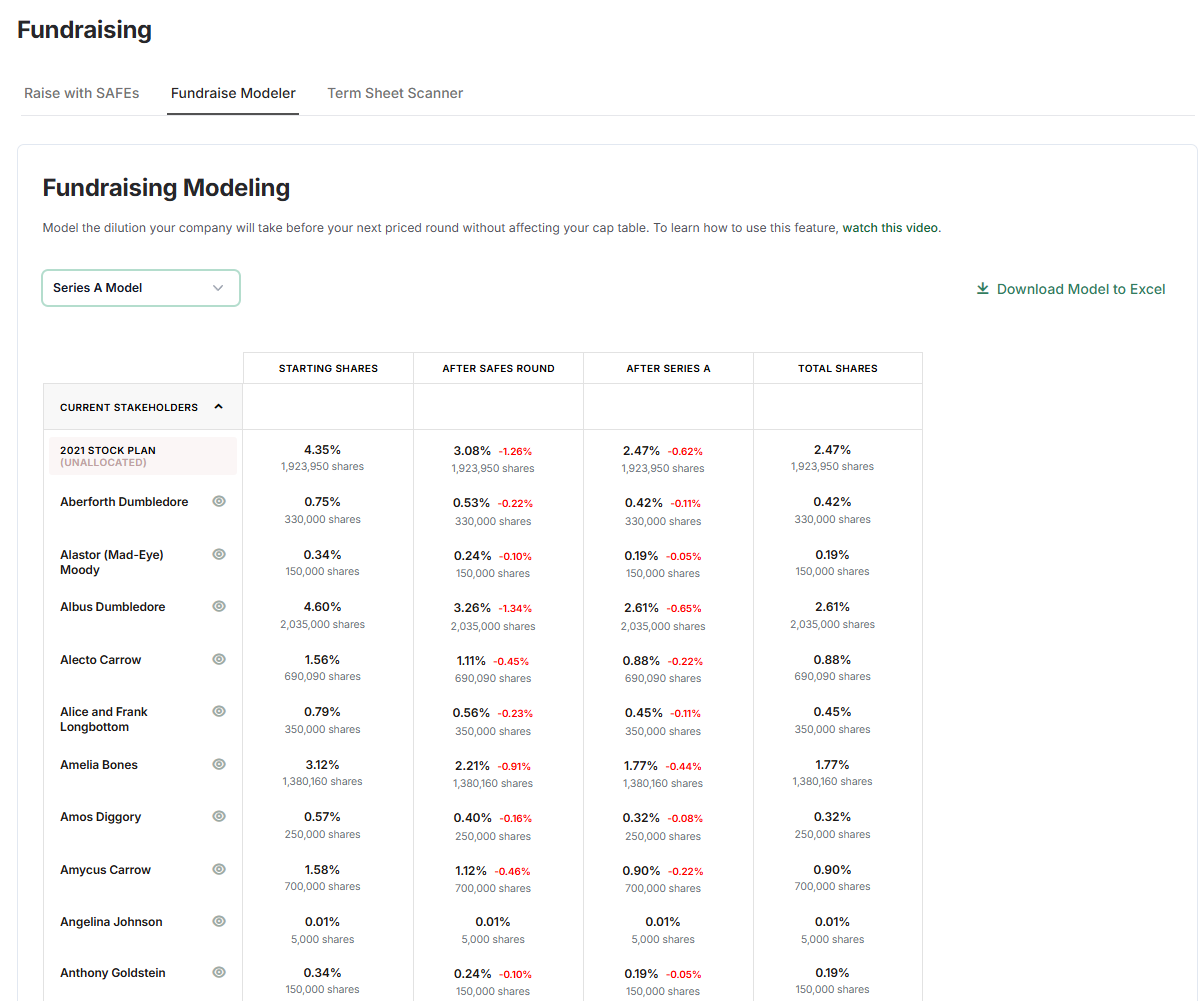Viewport: 1198px width, 1001px height.
Task: Open the Term Sheet Scanner tab
Action: (395, 93)
